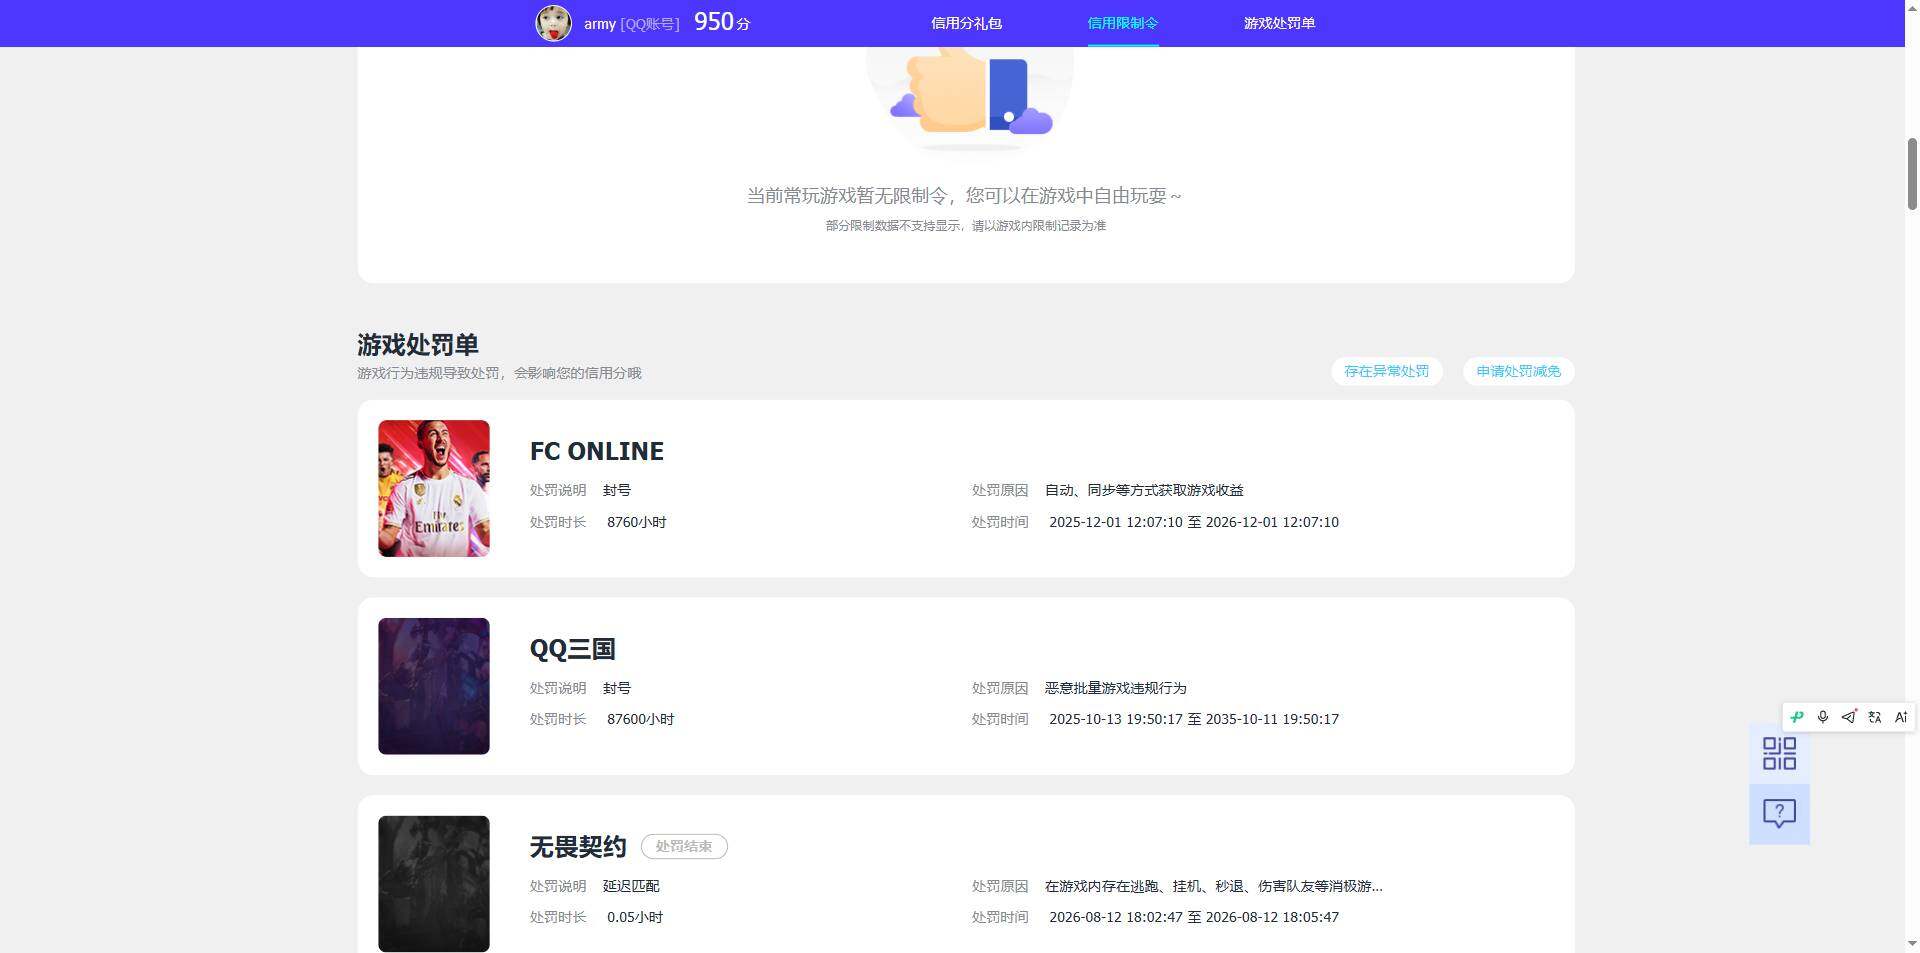Viewport: 1920px width, 953px height.
Task: Click the 申请处罚减免 button
Action: point(1518,371)
